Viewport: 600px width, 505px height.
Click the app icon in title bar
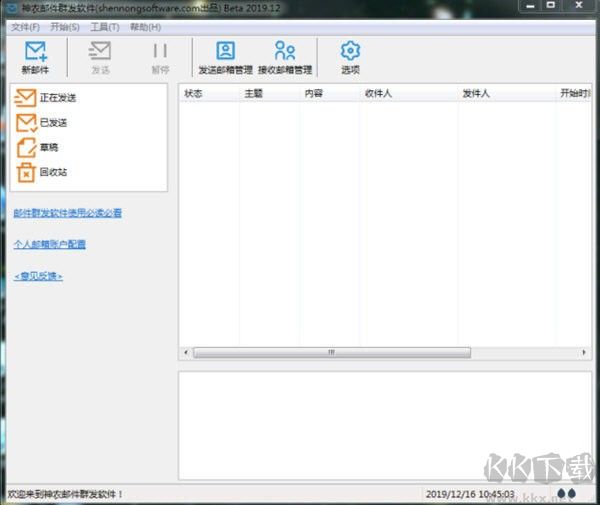point(13,8)
